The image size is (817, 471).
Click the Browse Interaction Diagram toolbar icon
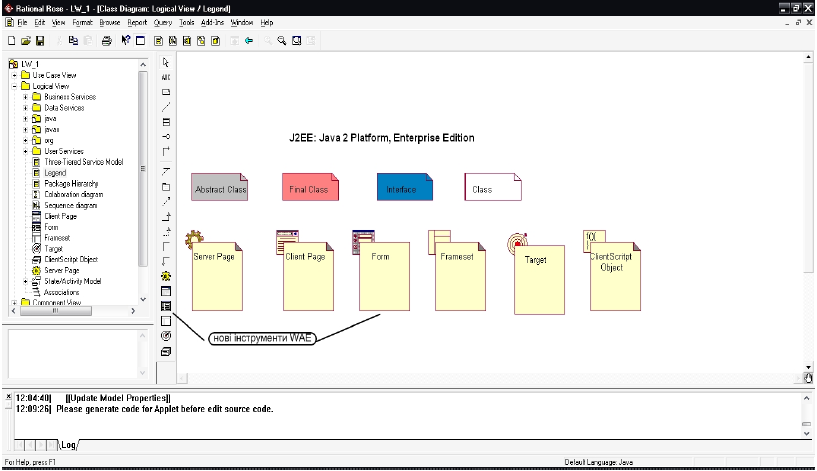172,41
